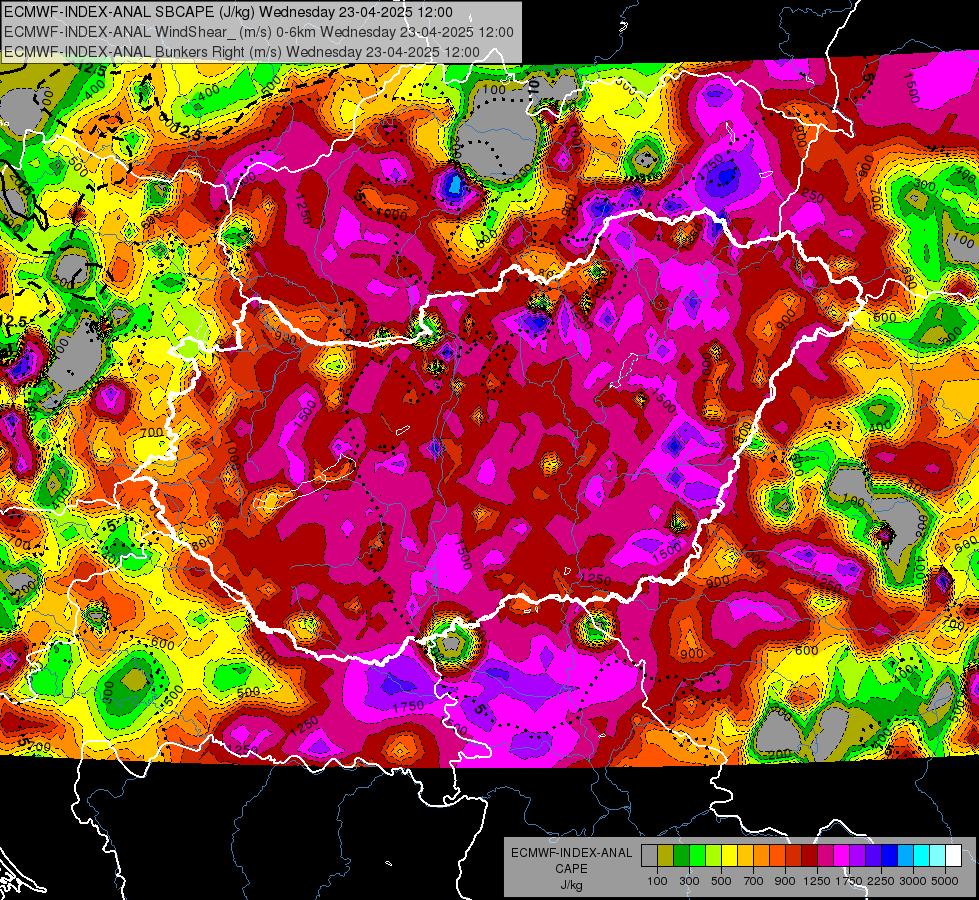Select the cyan legend swatch after 3000

click(x=922, y=855)
